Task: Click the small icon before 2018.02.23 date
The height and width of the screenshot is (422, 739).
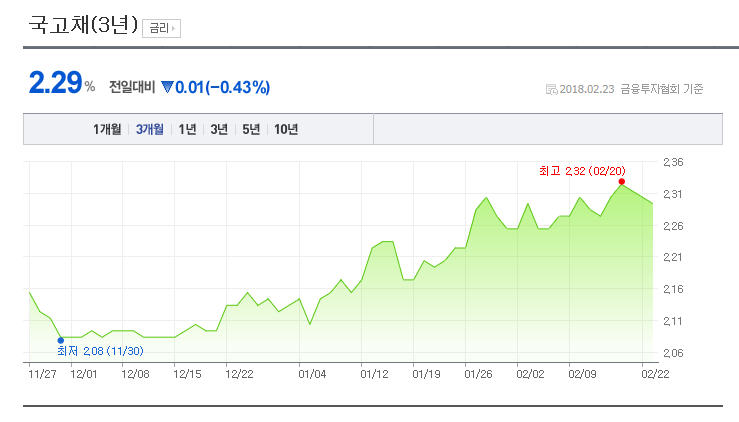Action: [551, 89]
